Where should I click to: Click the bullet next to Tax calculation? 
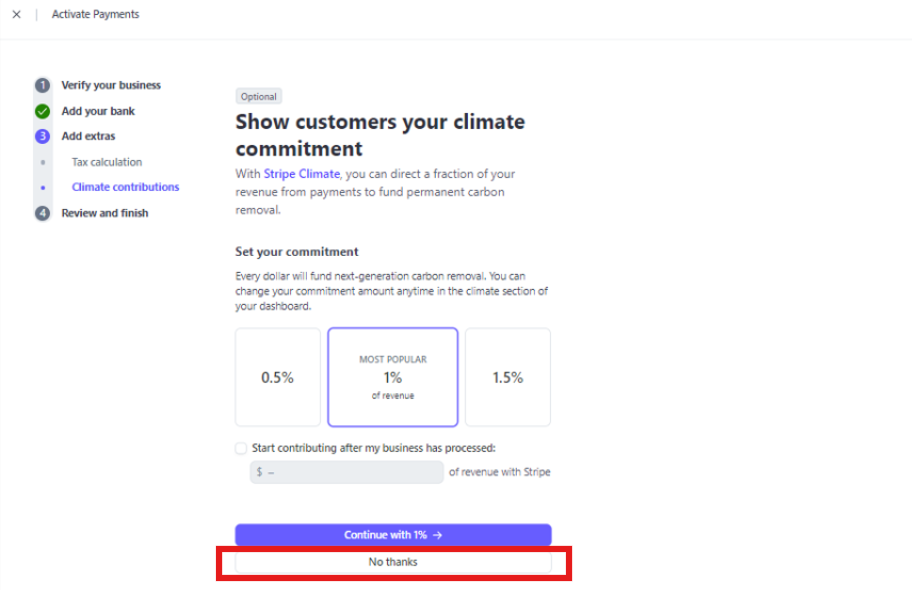click(42, 162)
